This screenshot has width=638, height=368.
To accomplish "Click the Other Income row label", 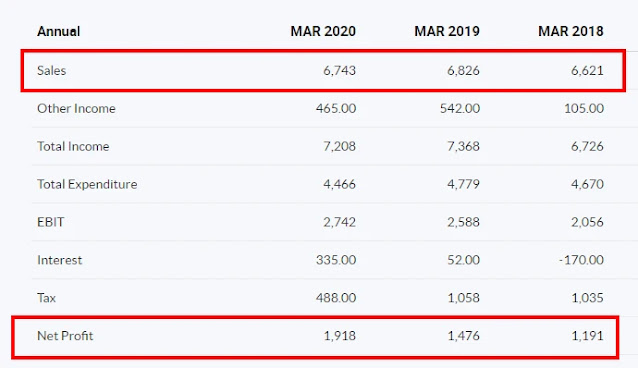I will pyautogui.click(x=76, y=108).
